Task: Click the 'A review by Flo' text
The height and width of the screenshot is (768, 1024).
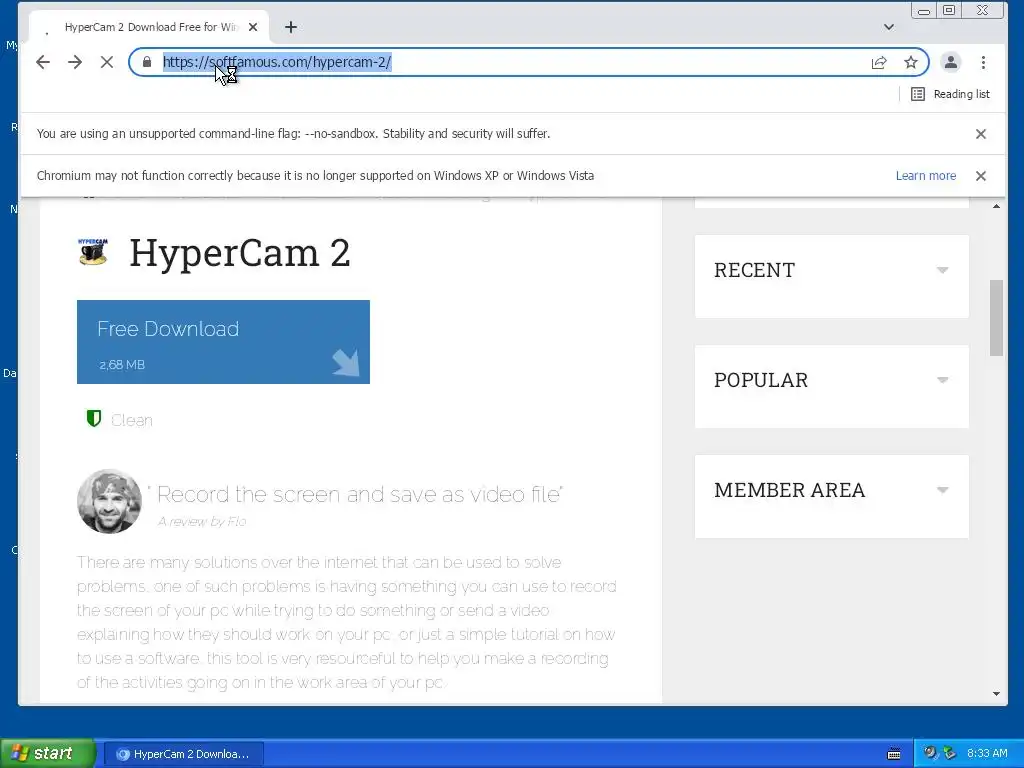Action: [x=202, y=521]
